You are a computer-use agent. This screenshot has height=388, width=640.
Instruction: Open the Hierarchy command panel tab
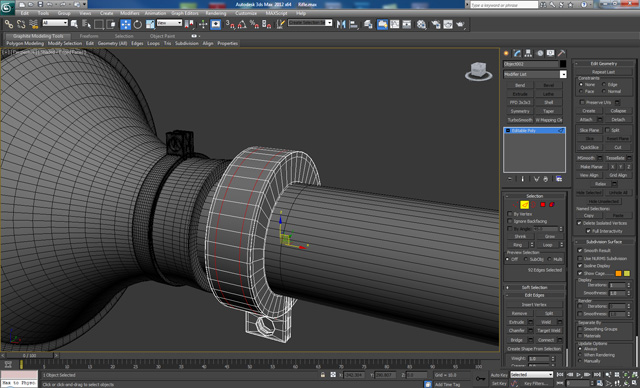[x=529, y=53]
